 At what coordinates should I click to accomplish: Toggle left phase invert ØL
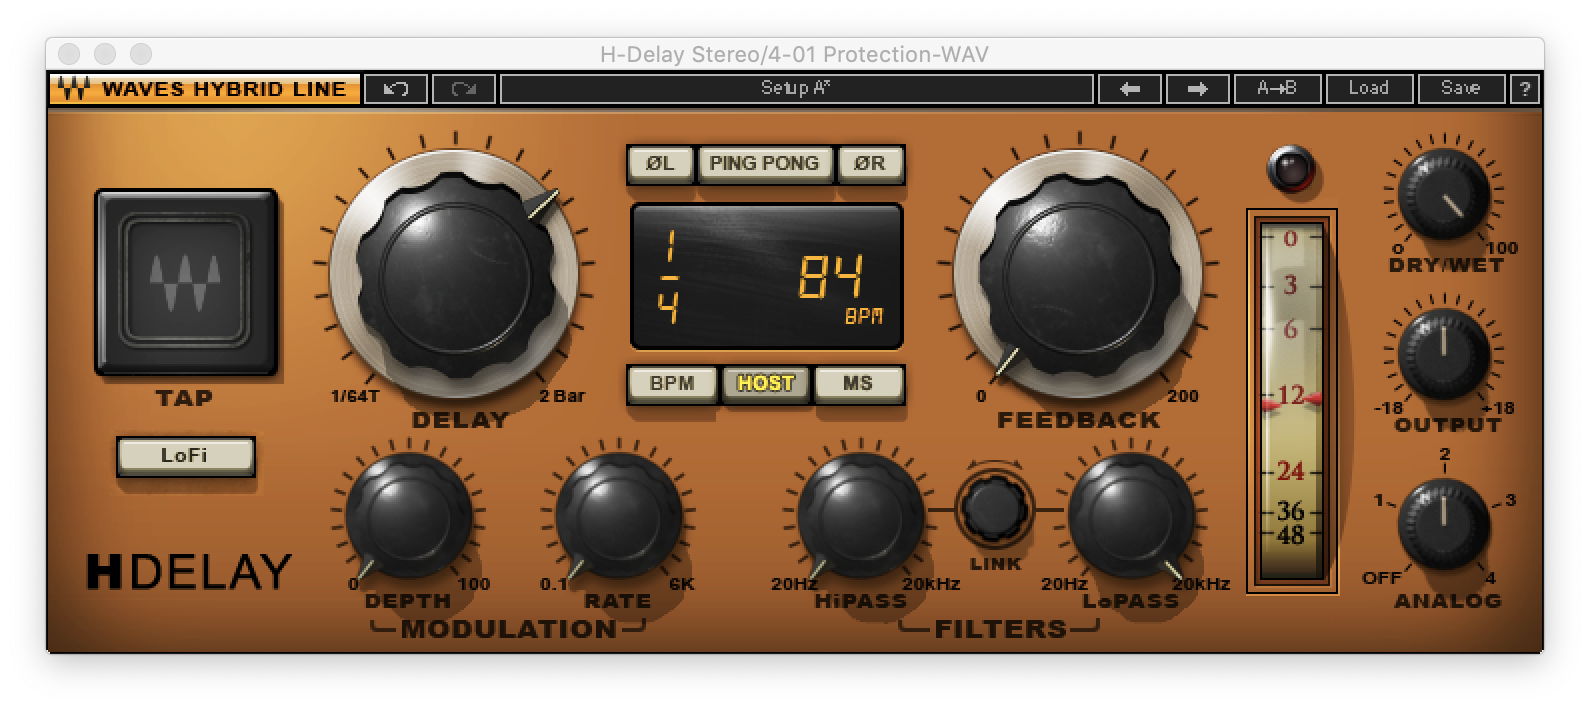[x=660, y=164]
